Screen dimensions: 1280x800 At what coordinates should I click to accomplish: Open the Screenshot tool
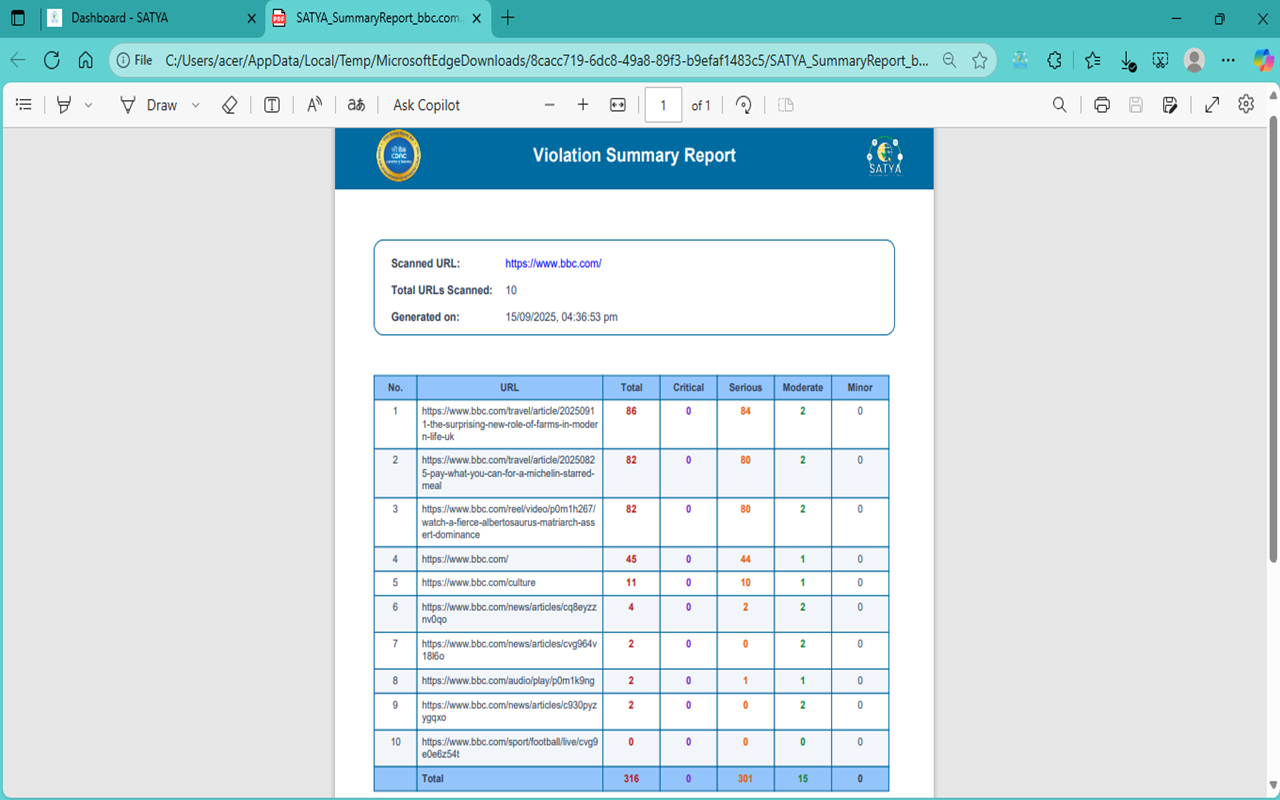pos(1160,60)
